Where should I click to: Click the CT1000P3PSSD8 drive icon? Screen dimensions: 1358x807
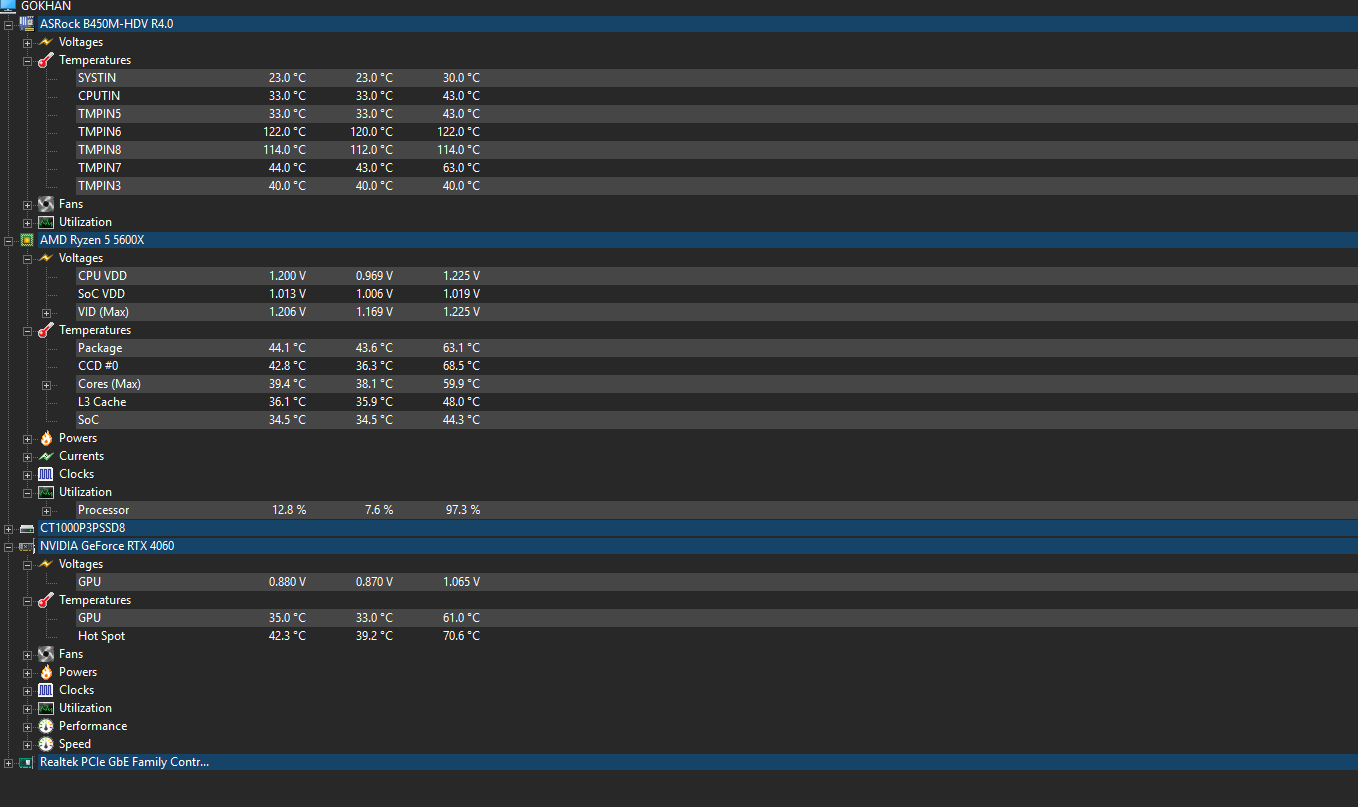tap(27, 528)
